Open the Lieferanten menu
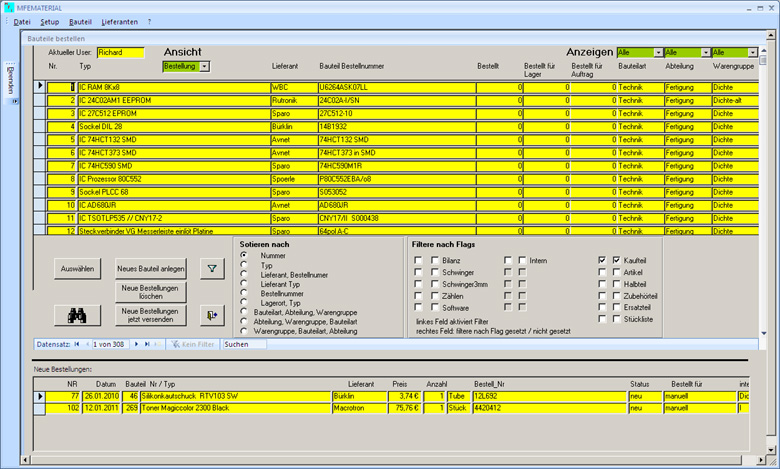This screenshot has height=469, width=780. [x=119, y=21]
